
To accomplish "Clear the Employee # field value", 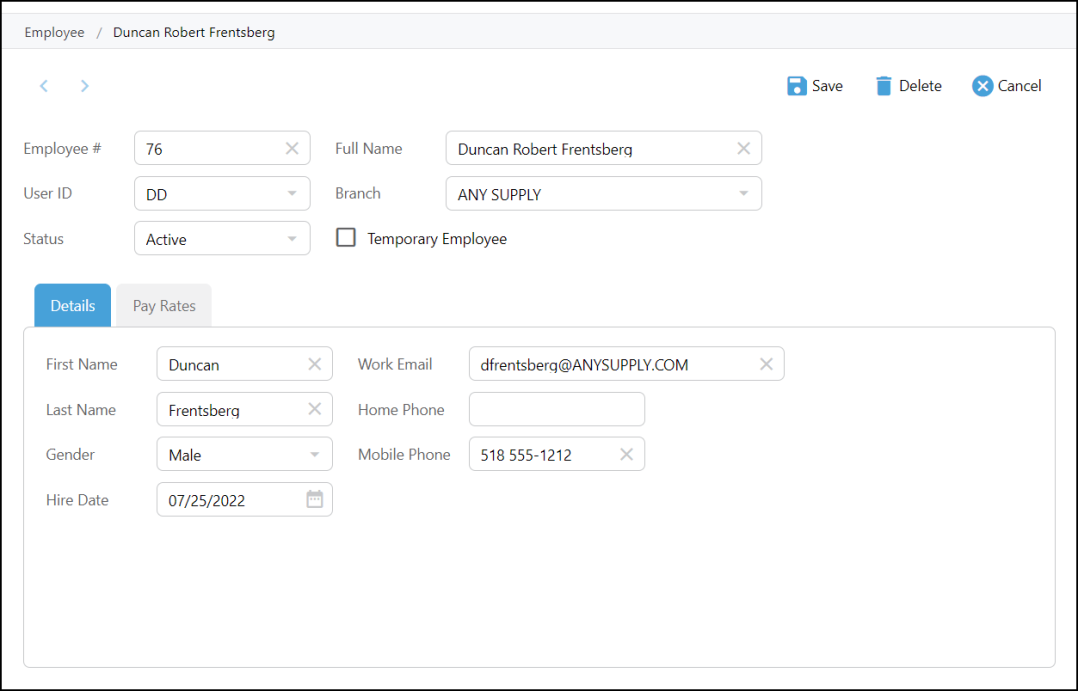I will pos(292,149).
